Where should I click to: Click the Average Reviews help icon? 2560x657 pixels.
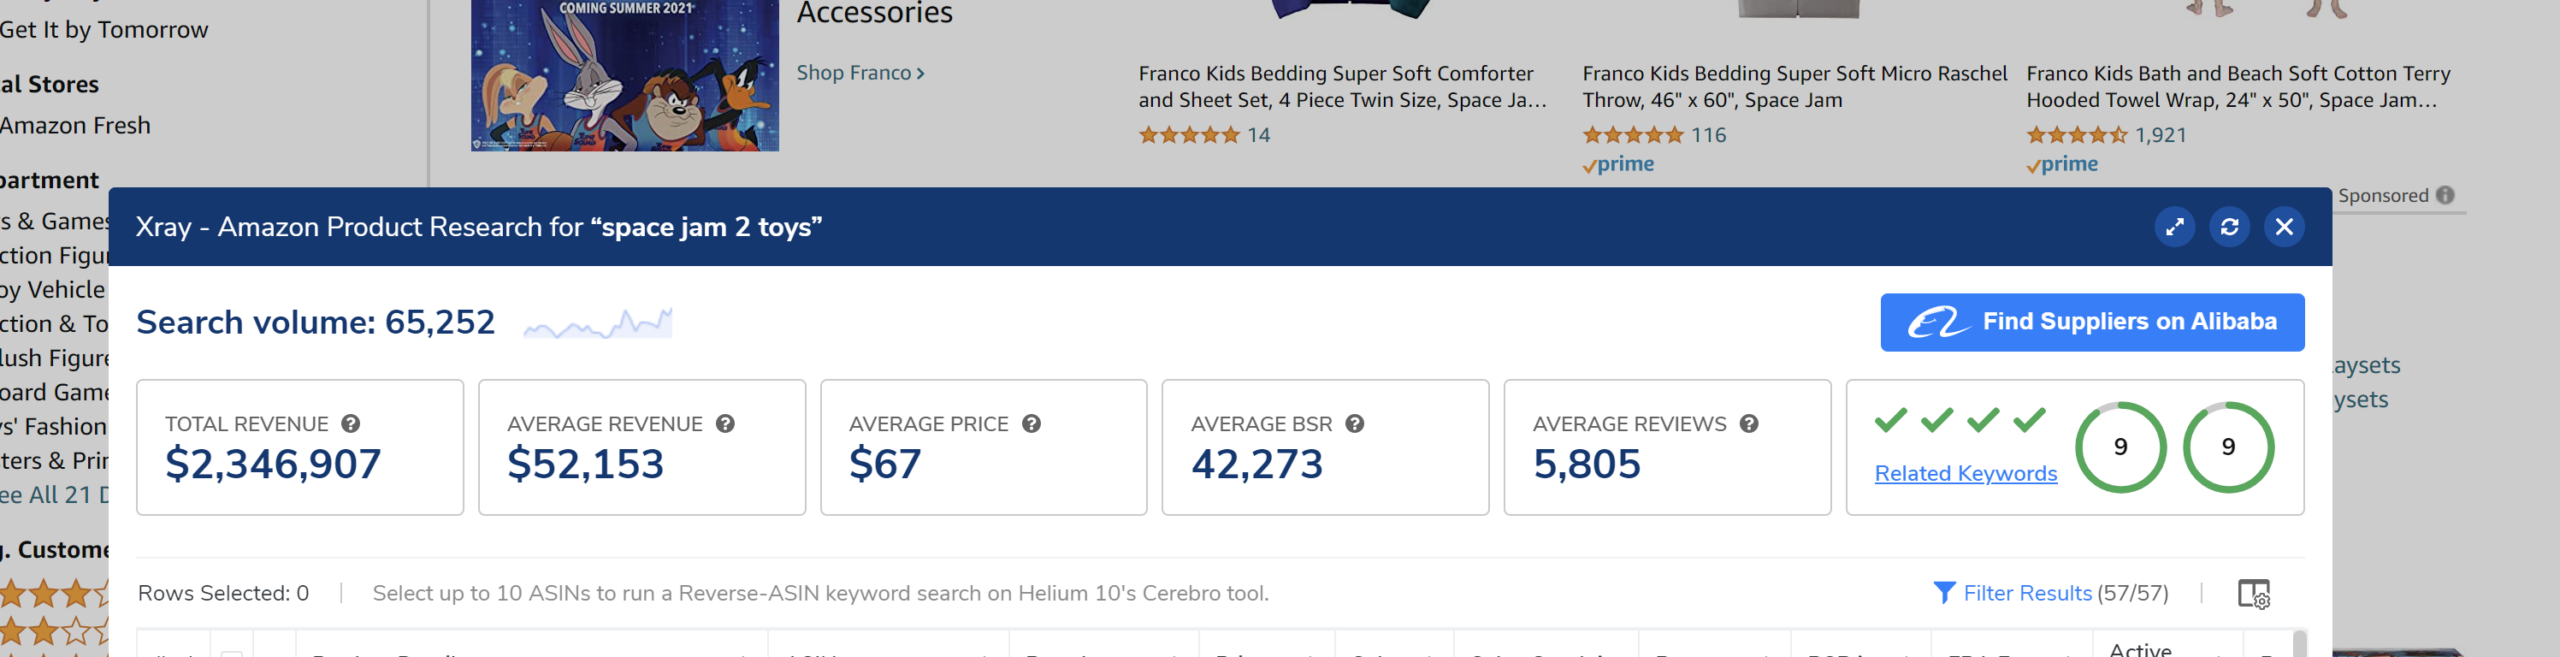pyautogui.click(x=1748, y=424)
